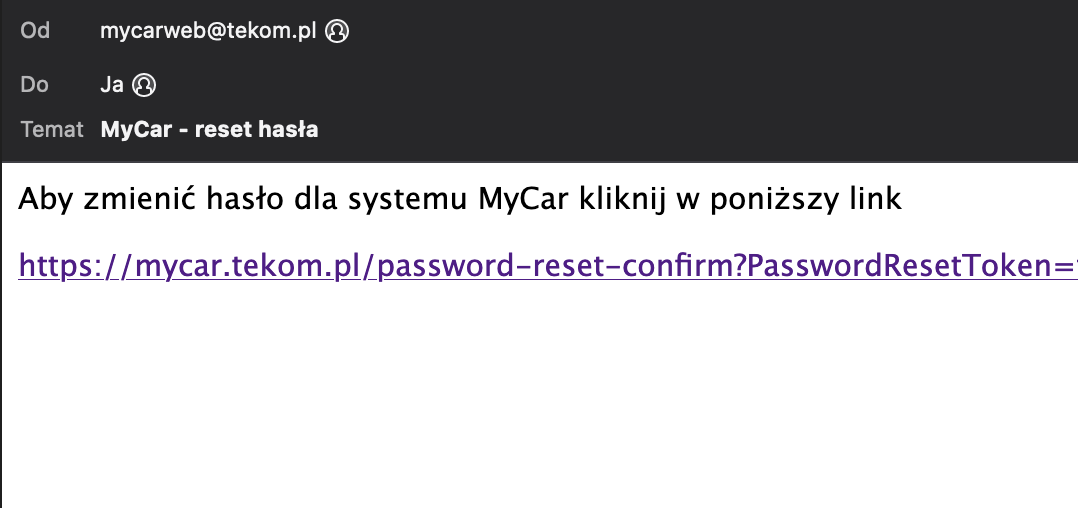Open the mycar.tekom.pl password reset link
This screenshot has width=1078, height=508.
click(547, 266)
